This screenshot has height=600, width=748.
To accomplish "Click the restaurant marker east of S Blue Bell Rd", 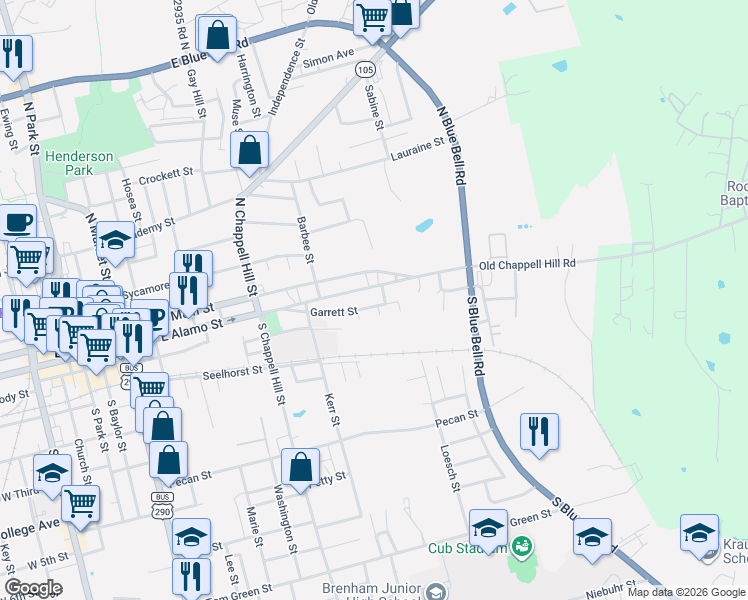I will click(539, 433).
